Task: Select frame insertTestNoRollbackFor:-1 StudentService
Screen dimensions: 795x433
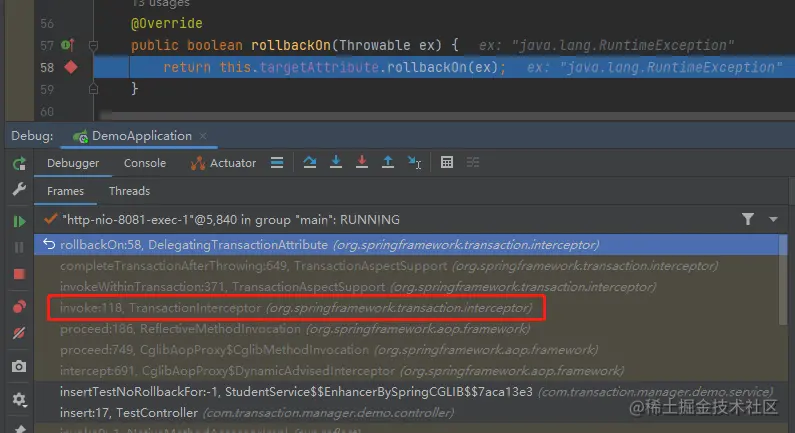Action: point(408,392)
